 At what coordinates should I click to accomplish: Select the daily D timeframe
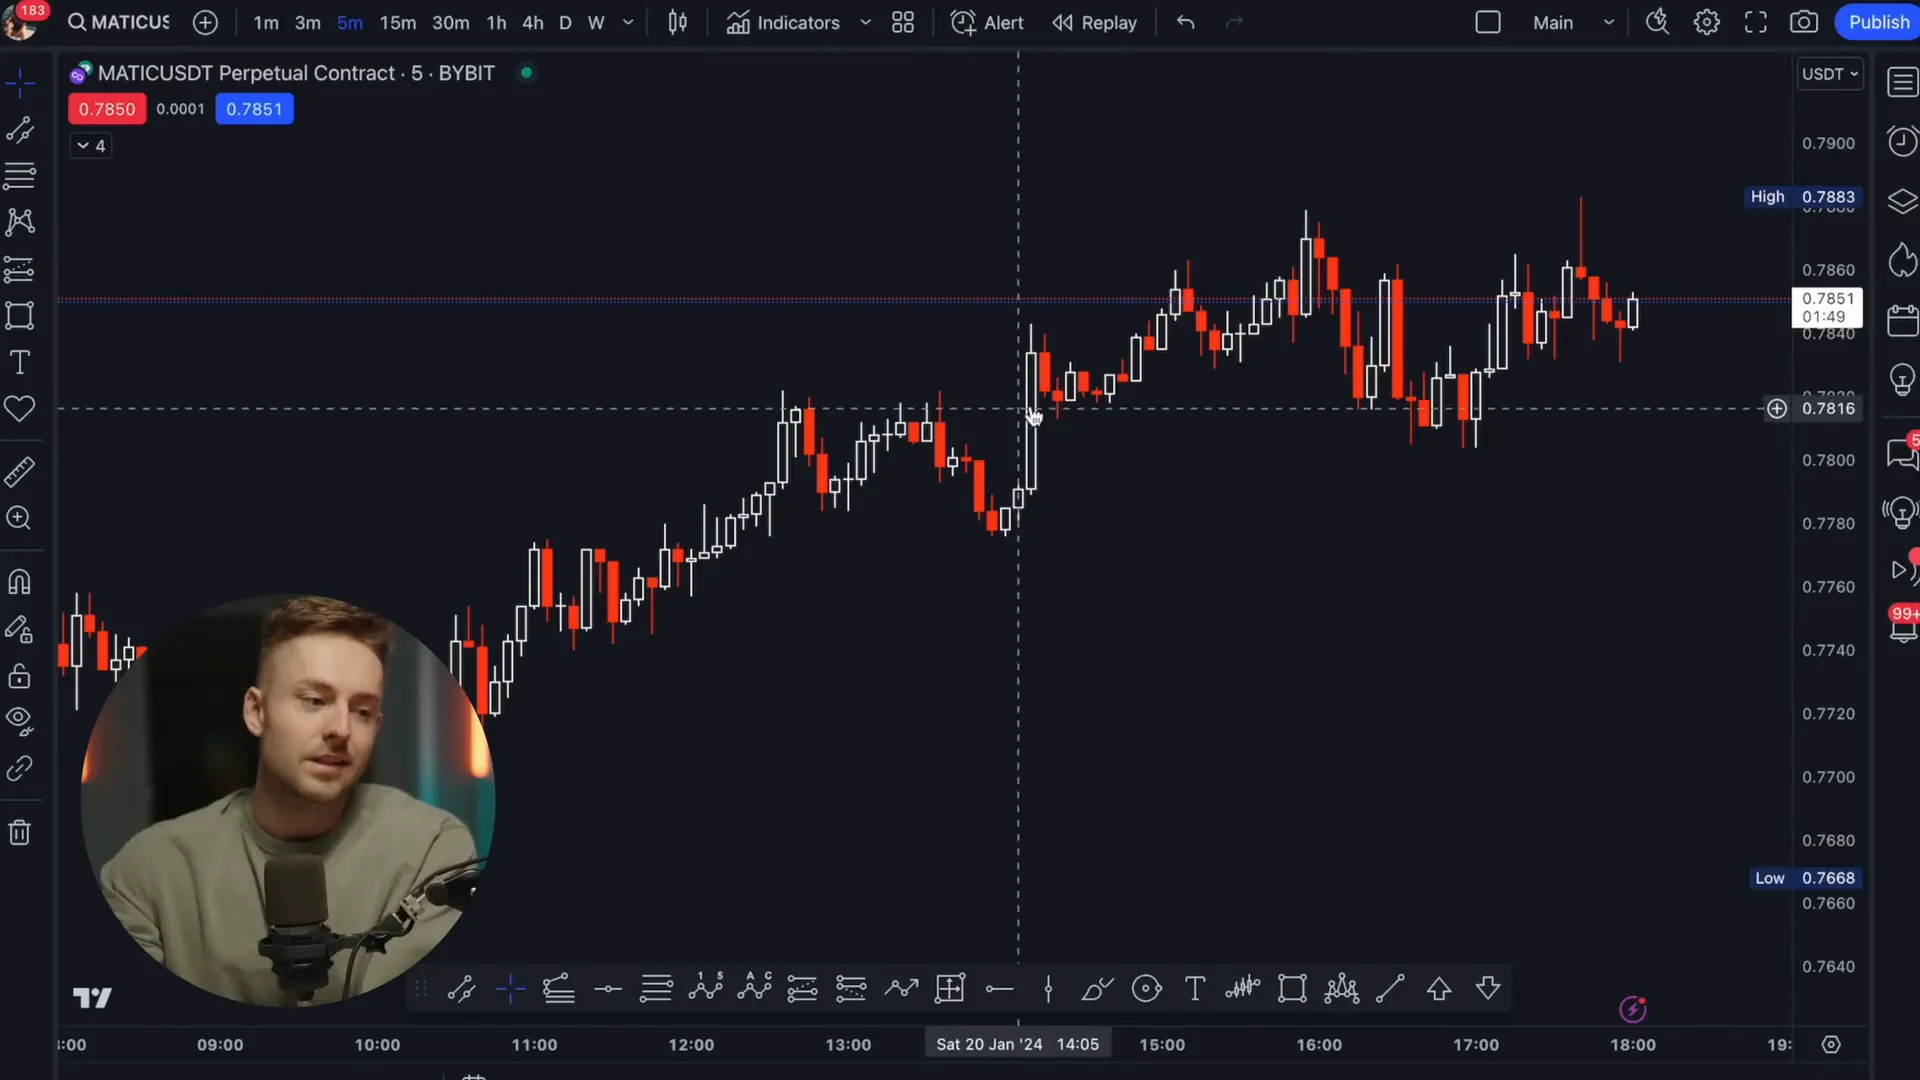point(565,22)
